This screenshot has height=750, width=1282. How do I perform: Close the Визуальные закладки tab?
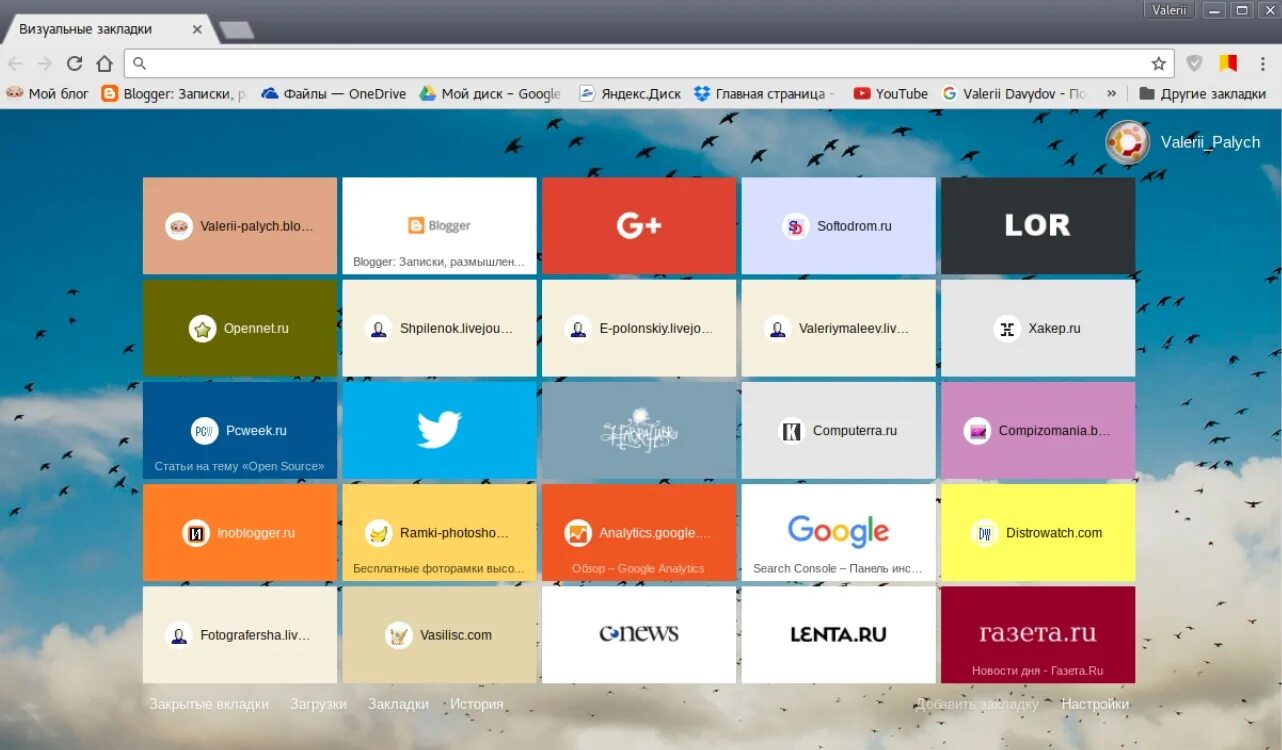coord(197,29)
